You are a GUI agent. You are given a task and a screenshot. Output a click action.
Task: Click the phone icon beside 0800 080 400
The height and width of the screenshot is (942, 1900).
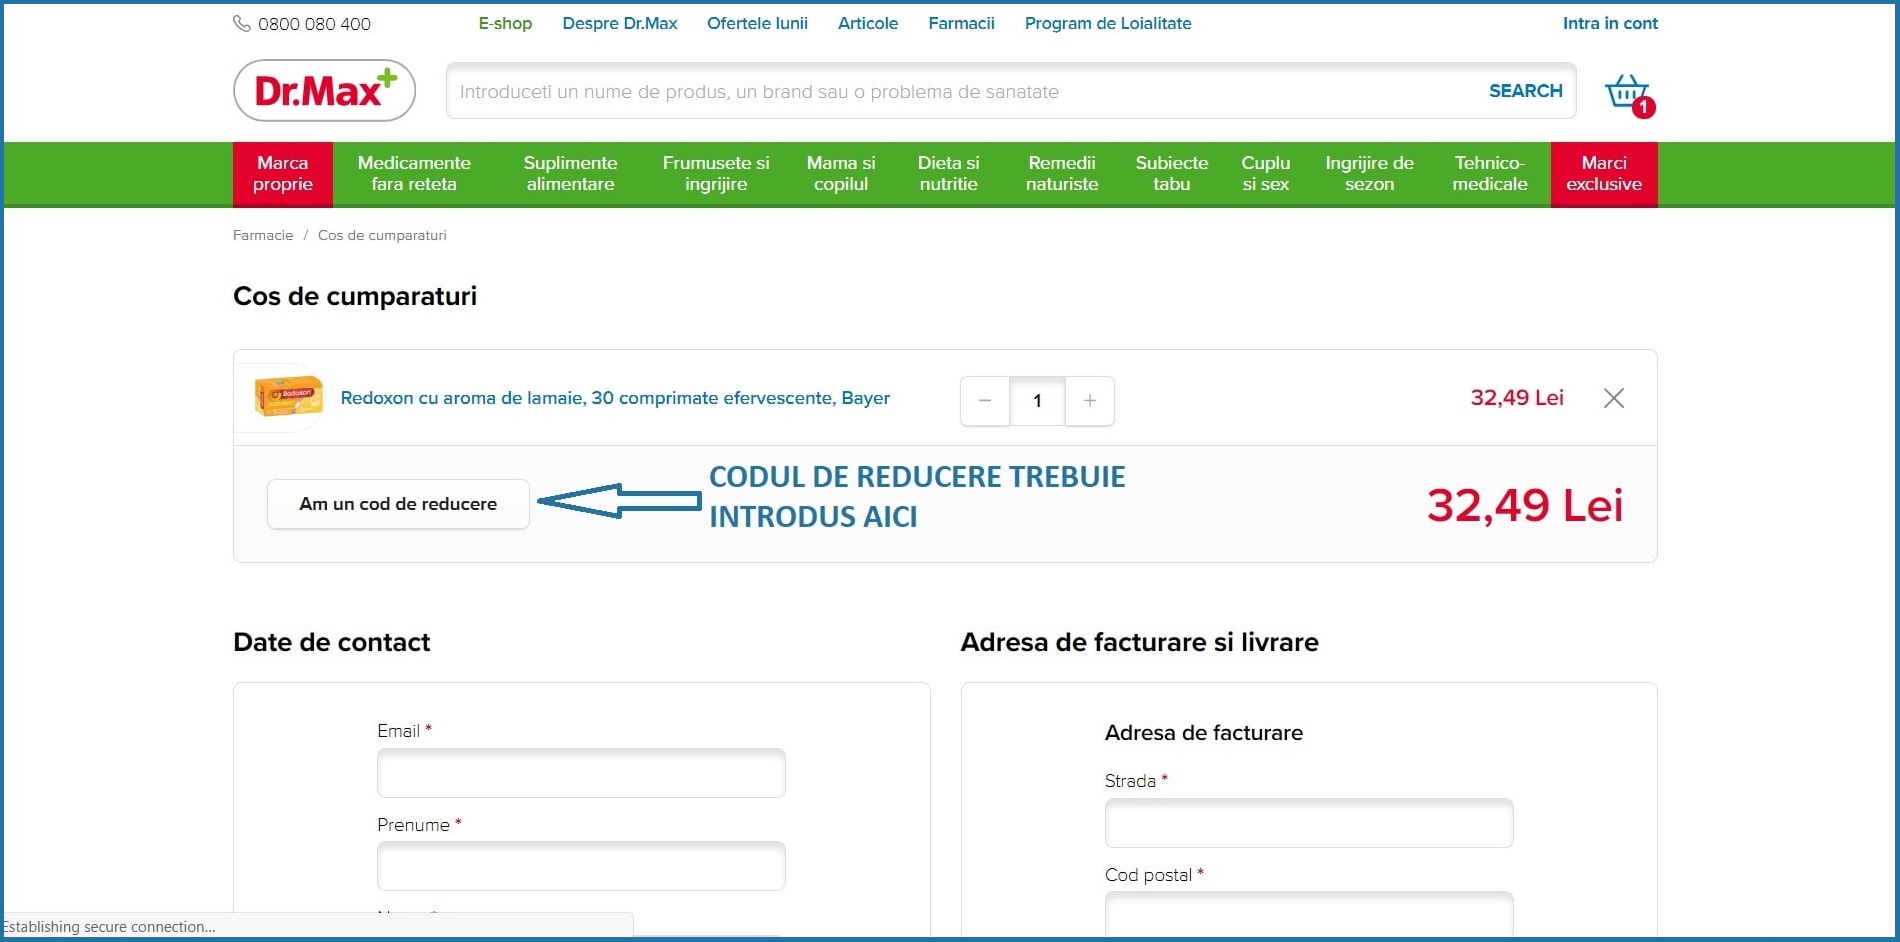[x=242, y=23]
